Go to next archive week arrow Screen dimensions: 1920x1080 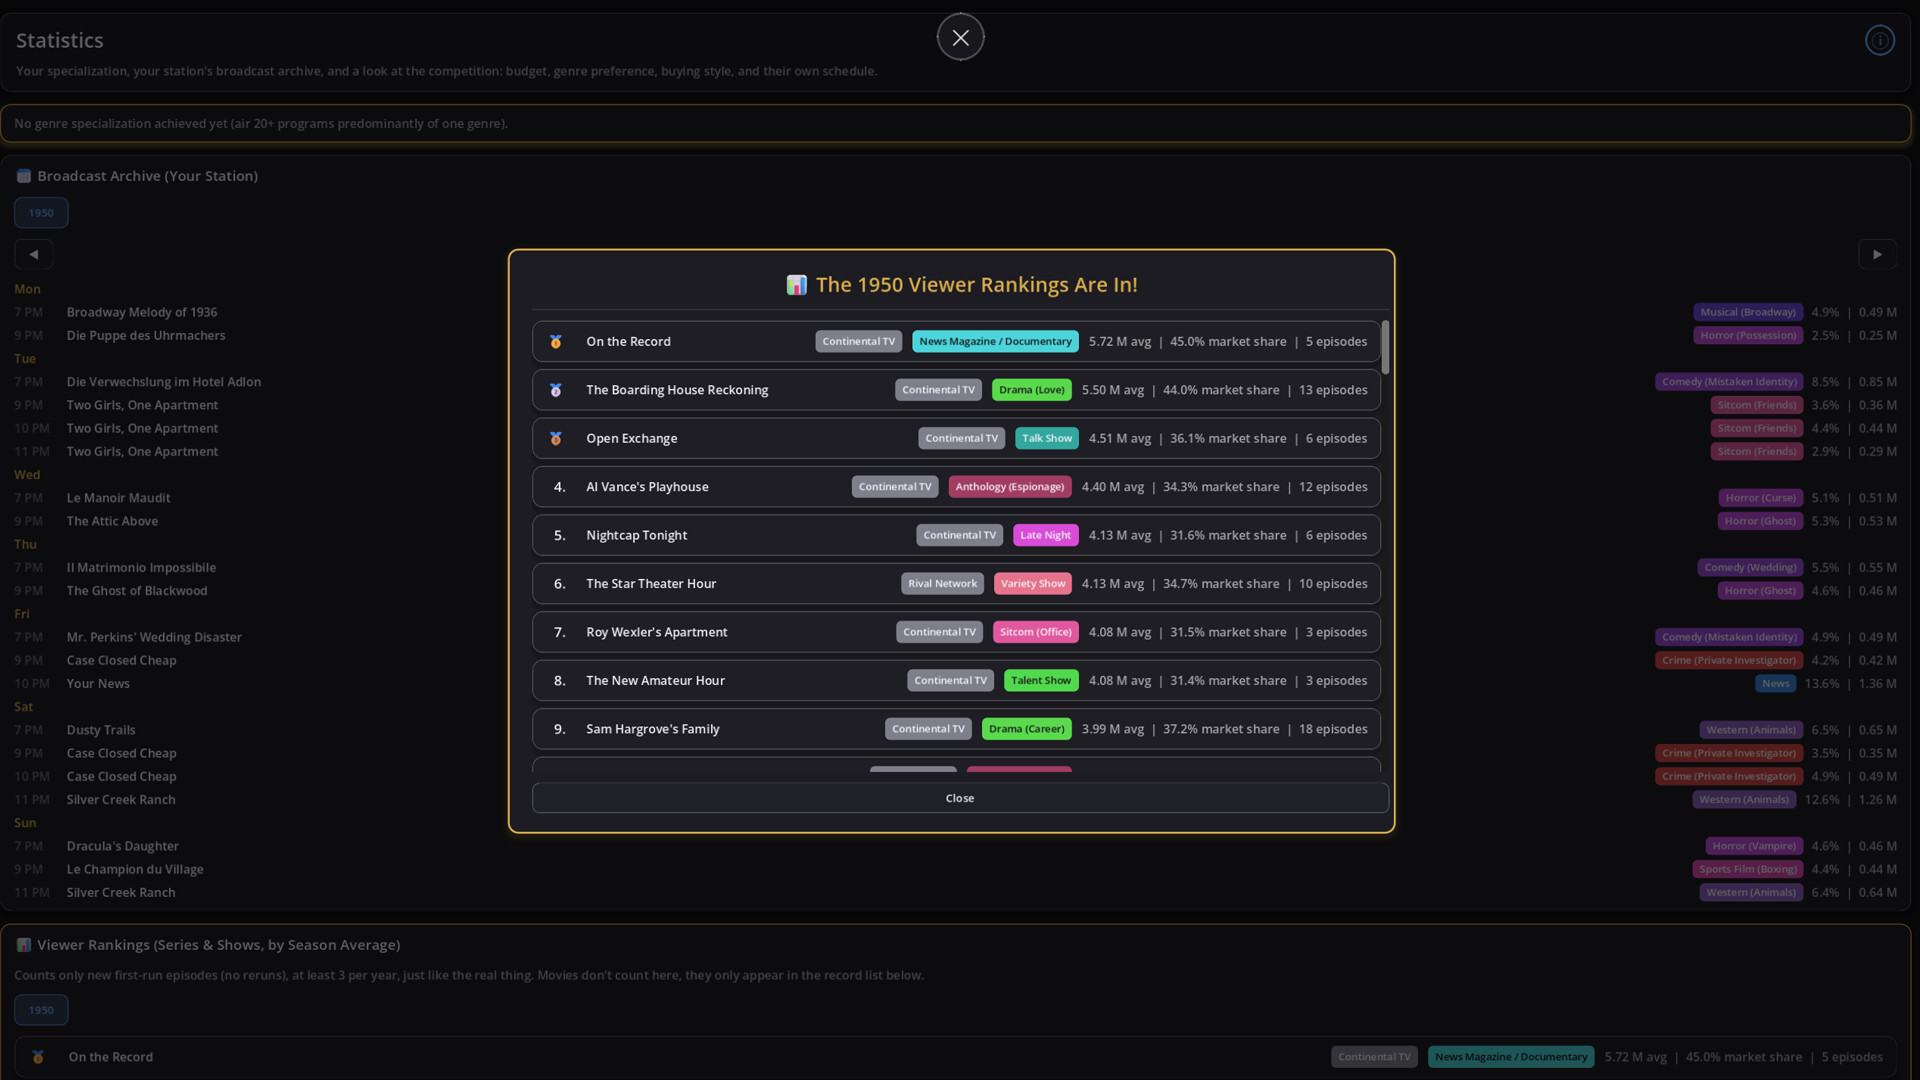(x=1877, y=254)
